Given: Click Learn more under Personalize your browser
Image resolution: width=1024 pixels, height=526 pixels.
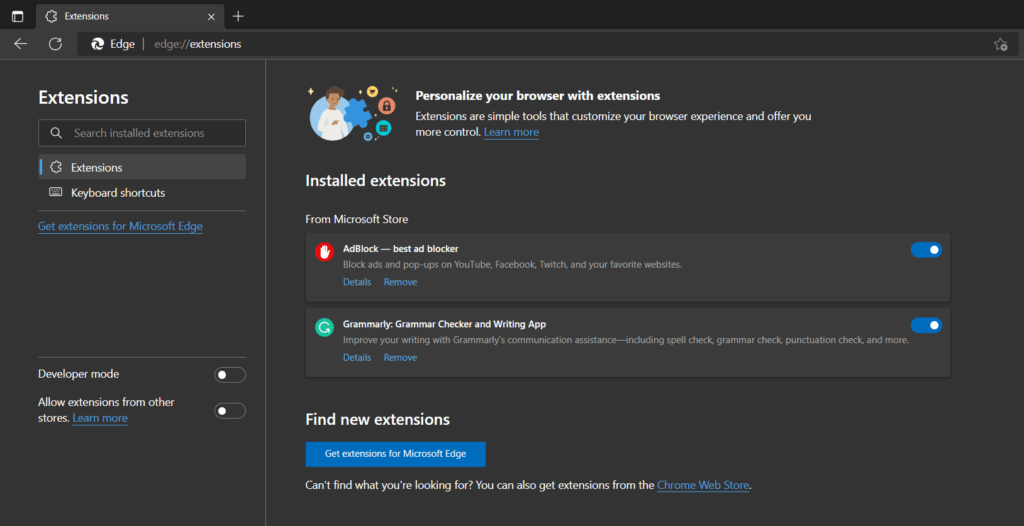Looking at the screenshot, I should pyautogui.click(x=511, y=132).
